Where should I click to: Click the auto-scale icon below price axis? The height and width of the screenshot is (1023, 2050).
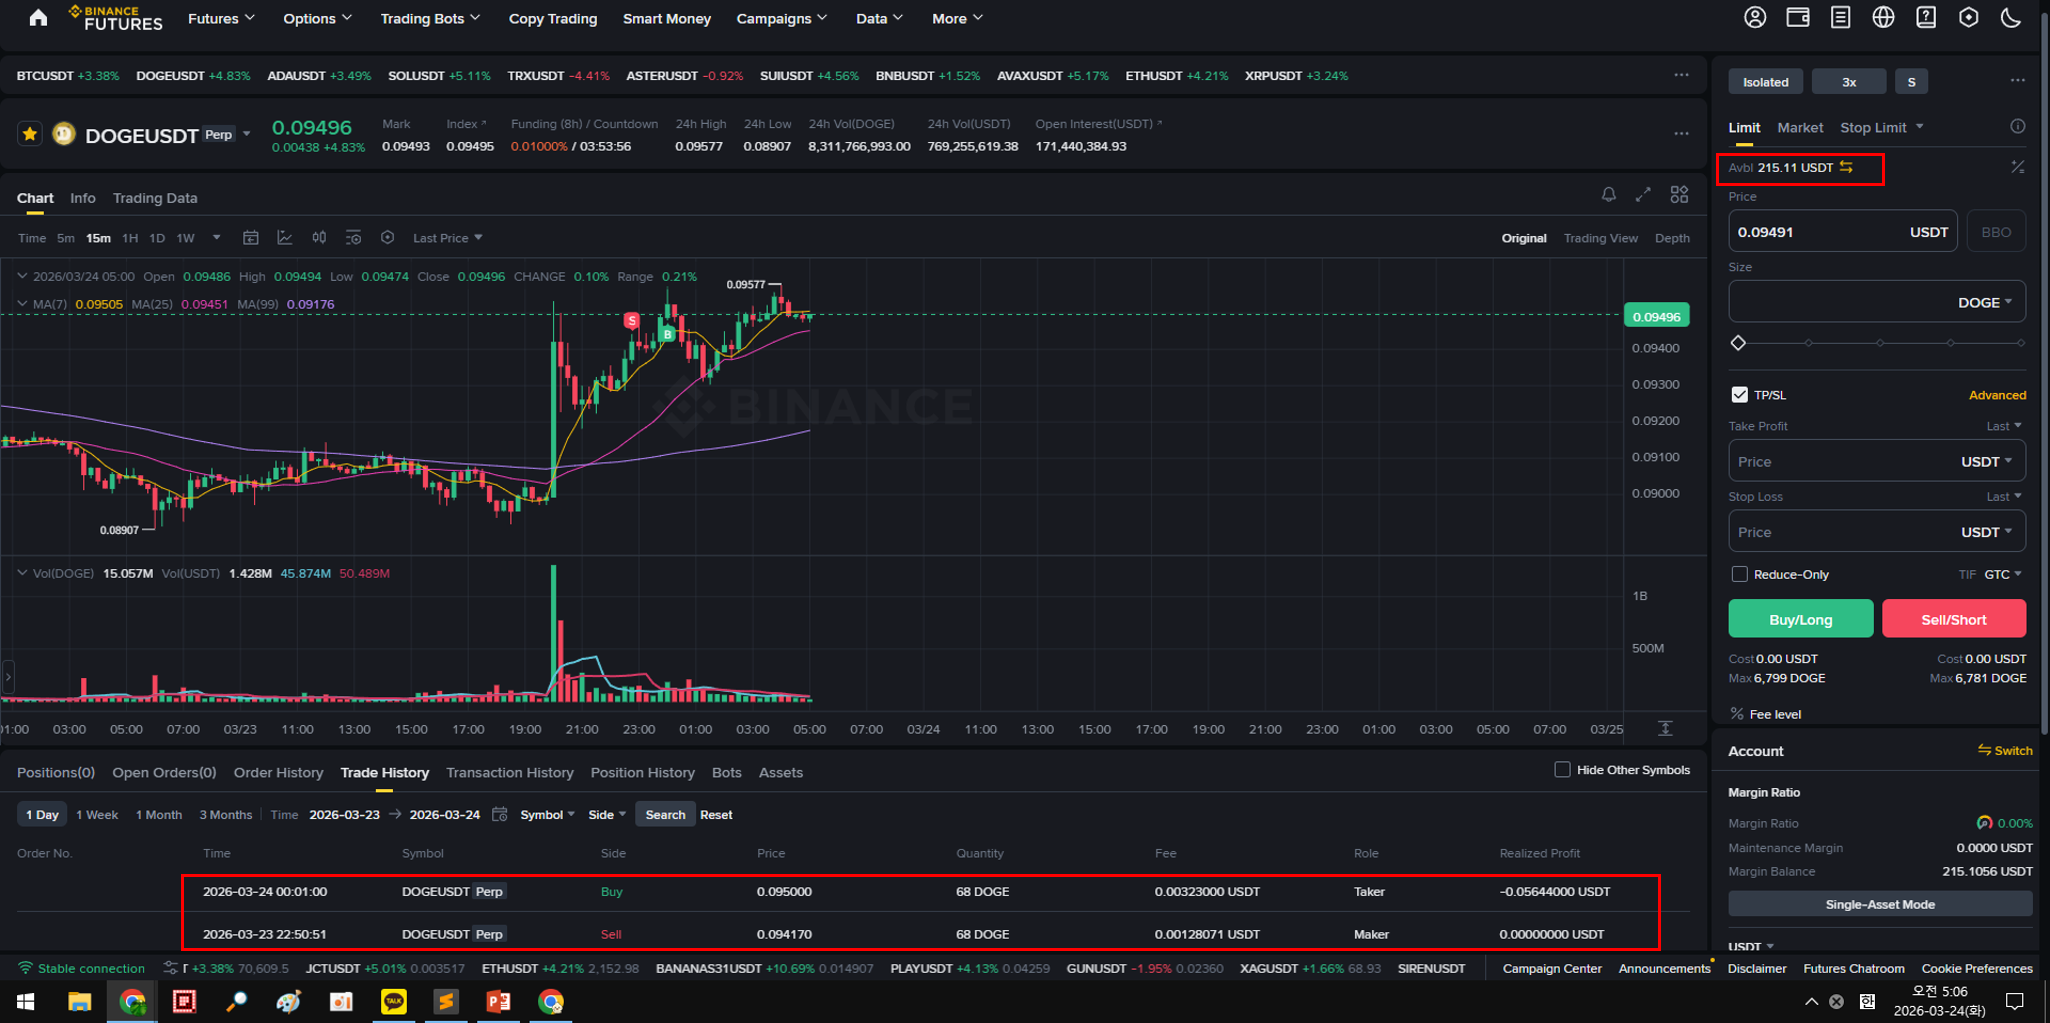tap(1665, 728)
